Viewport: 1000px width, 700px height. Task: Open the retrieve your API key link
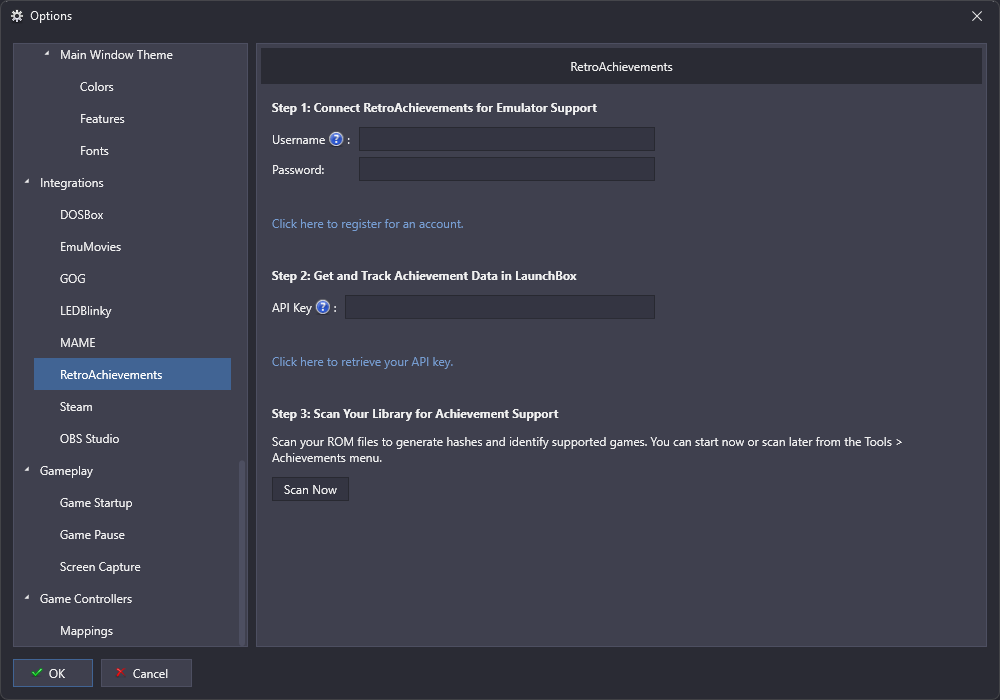tap(362, 362)
